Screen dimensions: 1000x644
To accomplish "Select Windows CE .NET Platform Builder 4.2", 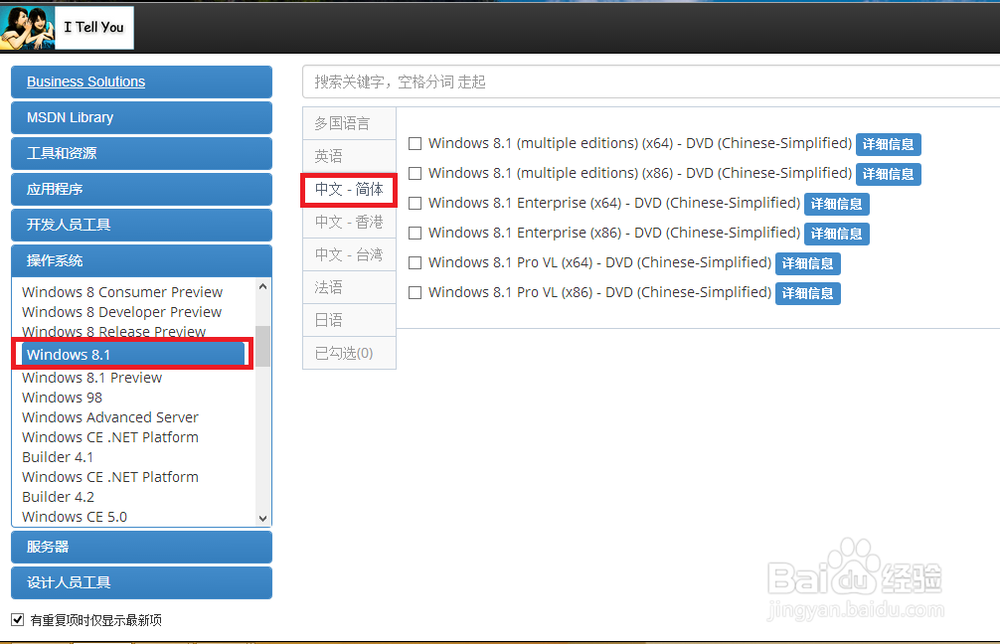I will (x=110, y=487).
